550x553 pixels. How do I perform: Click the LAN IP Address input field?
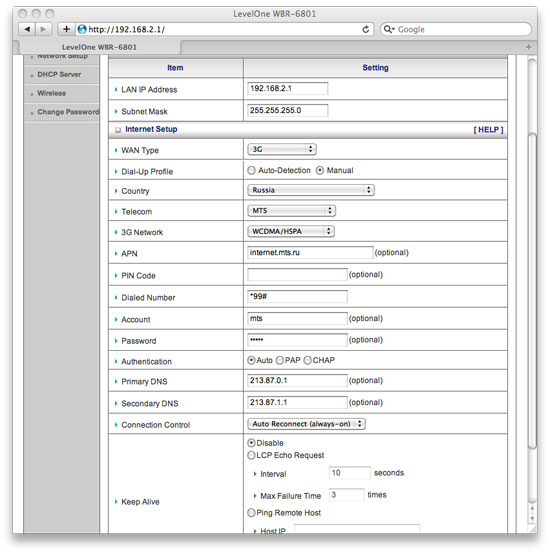(288, 89)
